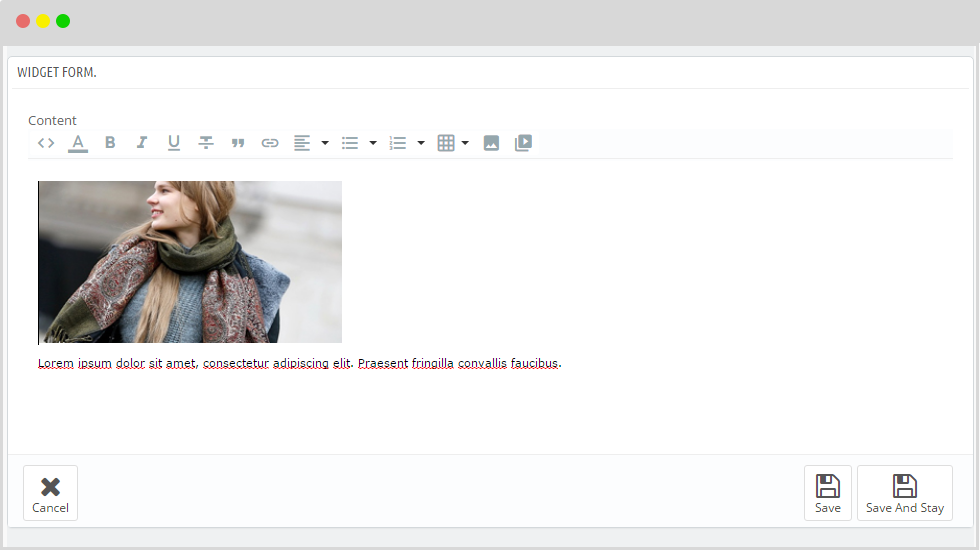Toggle bold formatting
This screenshot has width=980, height=550.
tap(110, 142)
